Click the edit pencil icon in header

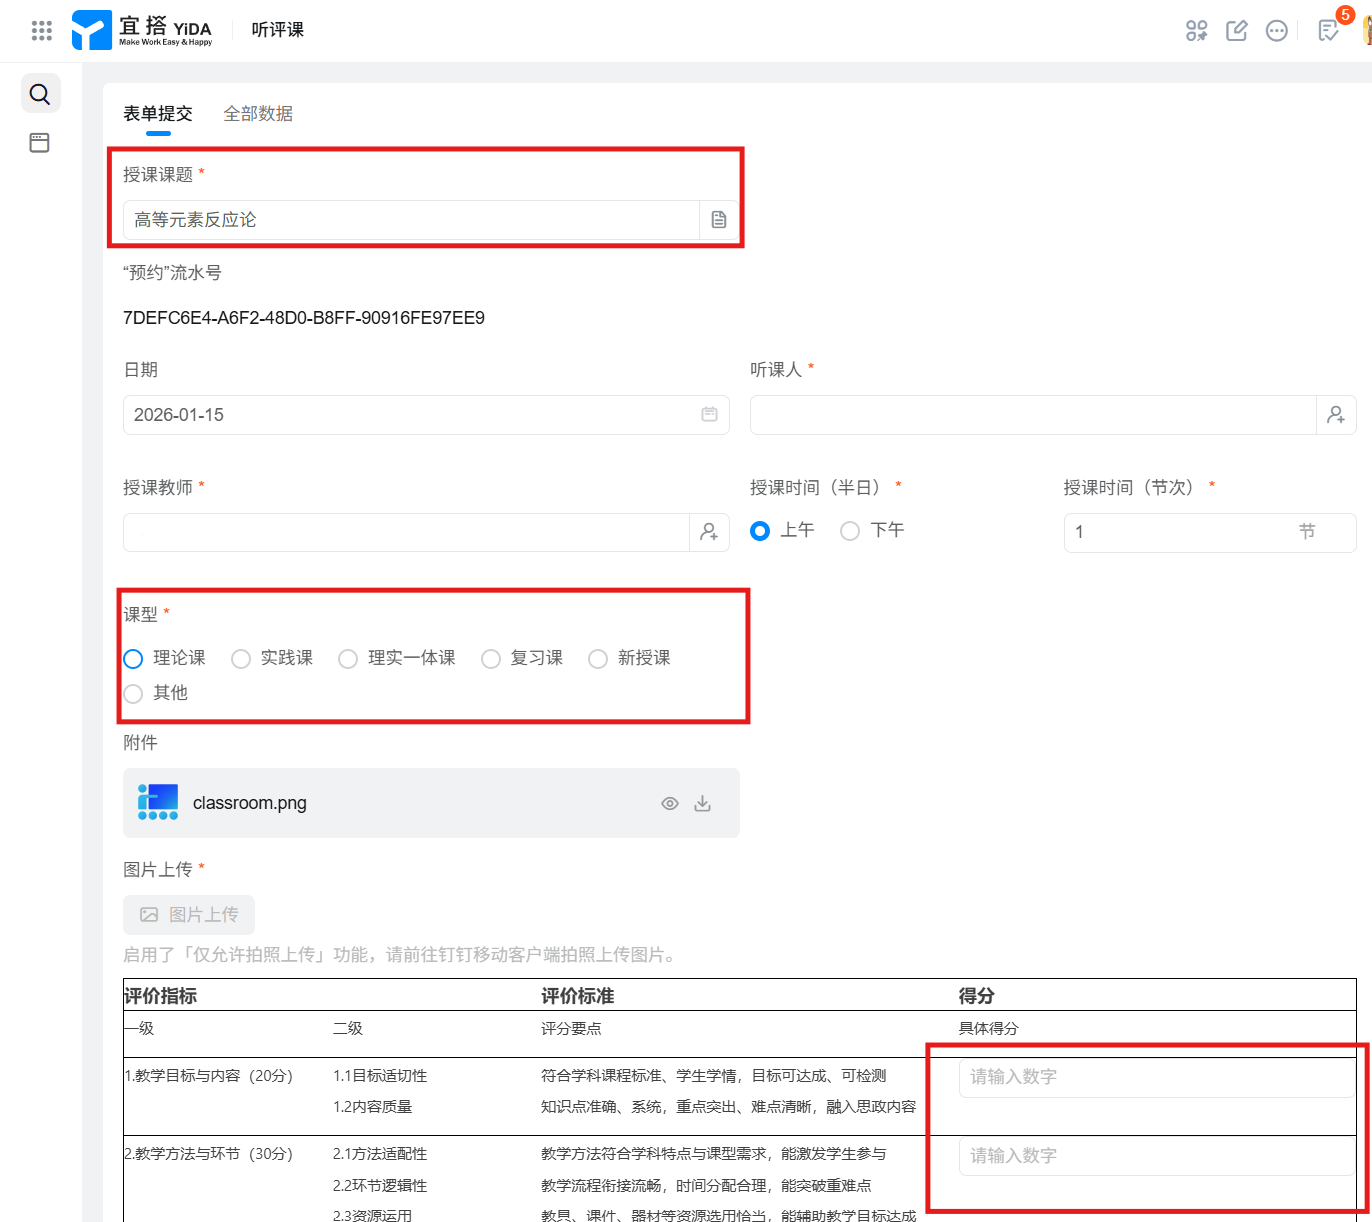1237,30
